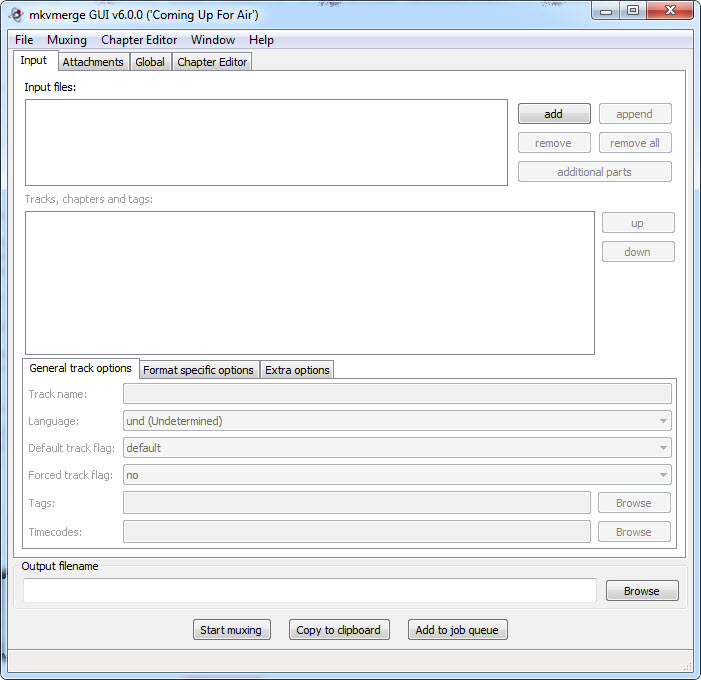Click inside the Input files list
The image size is (701, 680).
coord(266,142)
